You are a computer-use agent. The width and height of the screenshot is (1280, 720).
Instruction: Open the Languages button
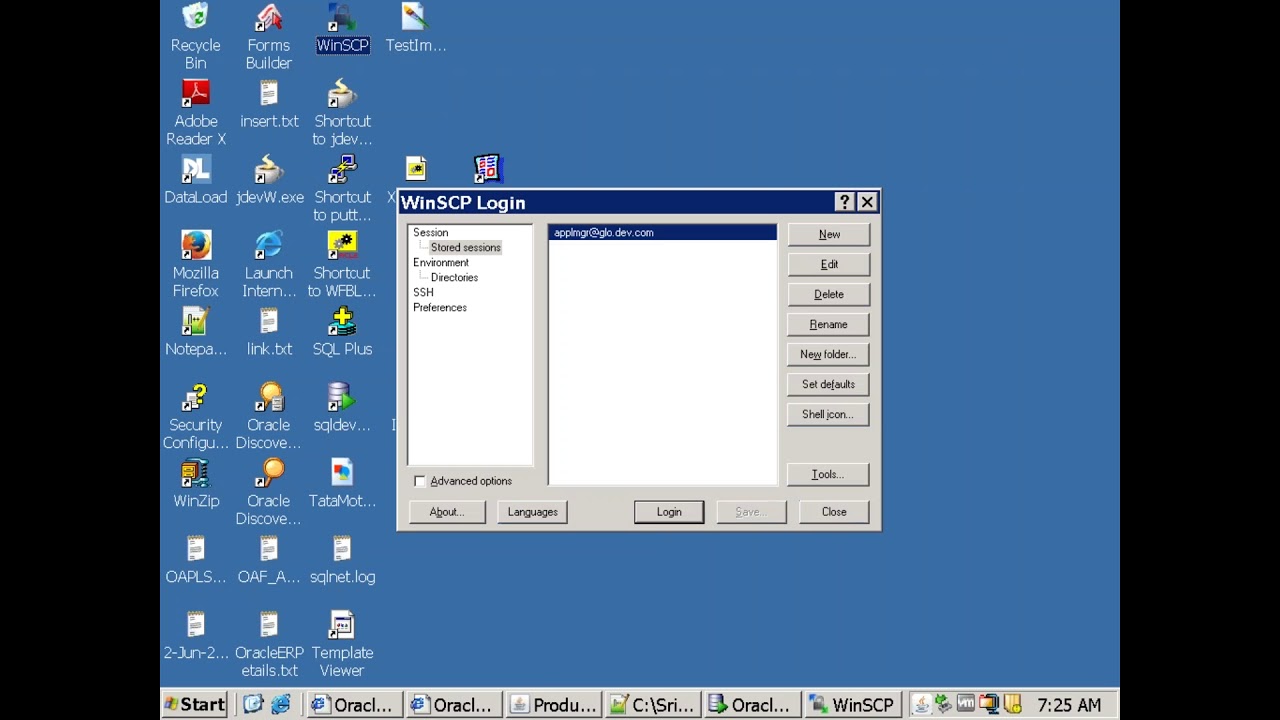532,511
